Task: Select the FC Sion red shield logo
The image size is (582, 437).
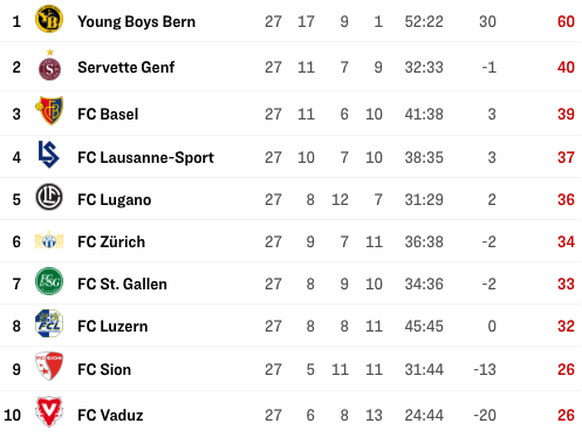Action: pos(49,366)
